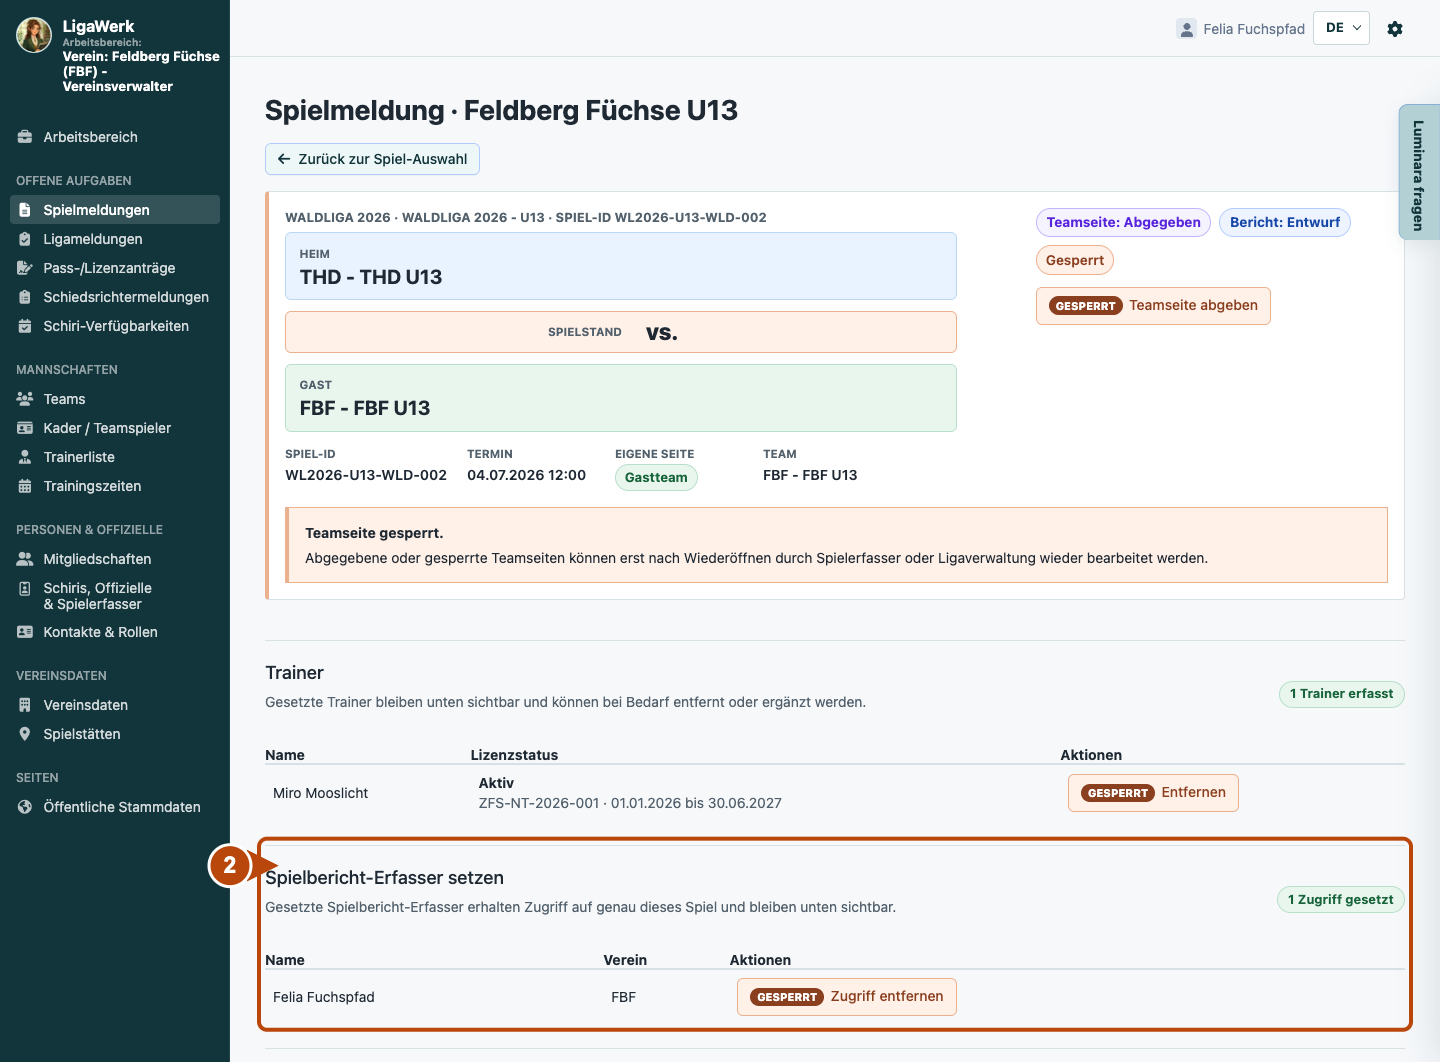Click the Teams group icon
This screenshot has width=1440, height=1062.
tap(25, 399)
